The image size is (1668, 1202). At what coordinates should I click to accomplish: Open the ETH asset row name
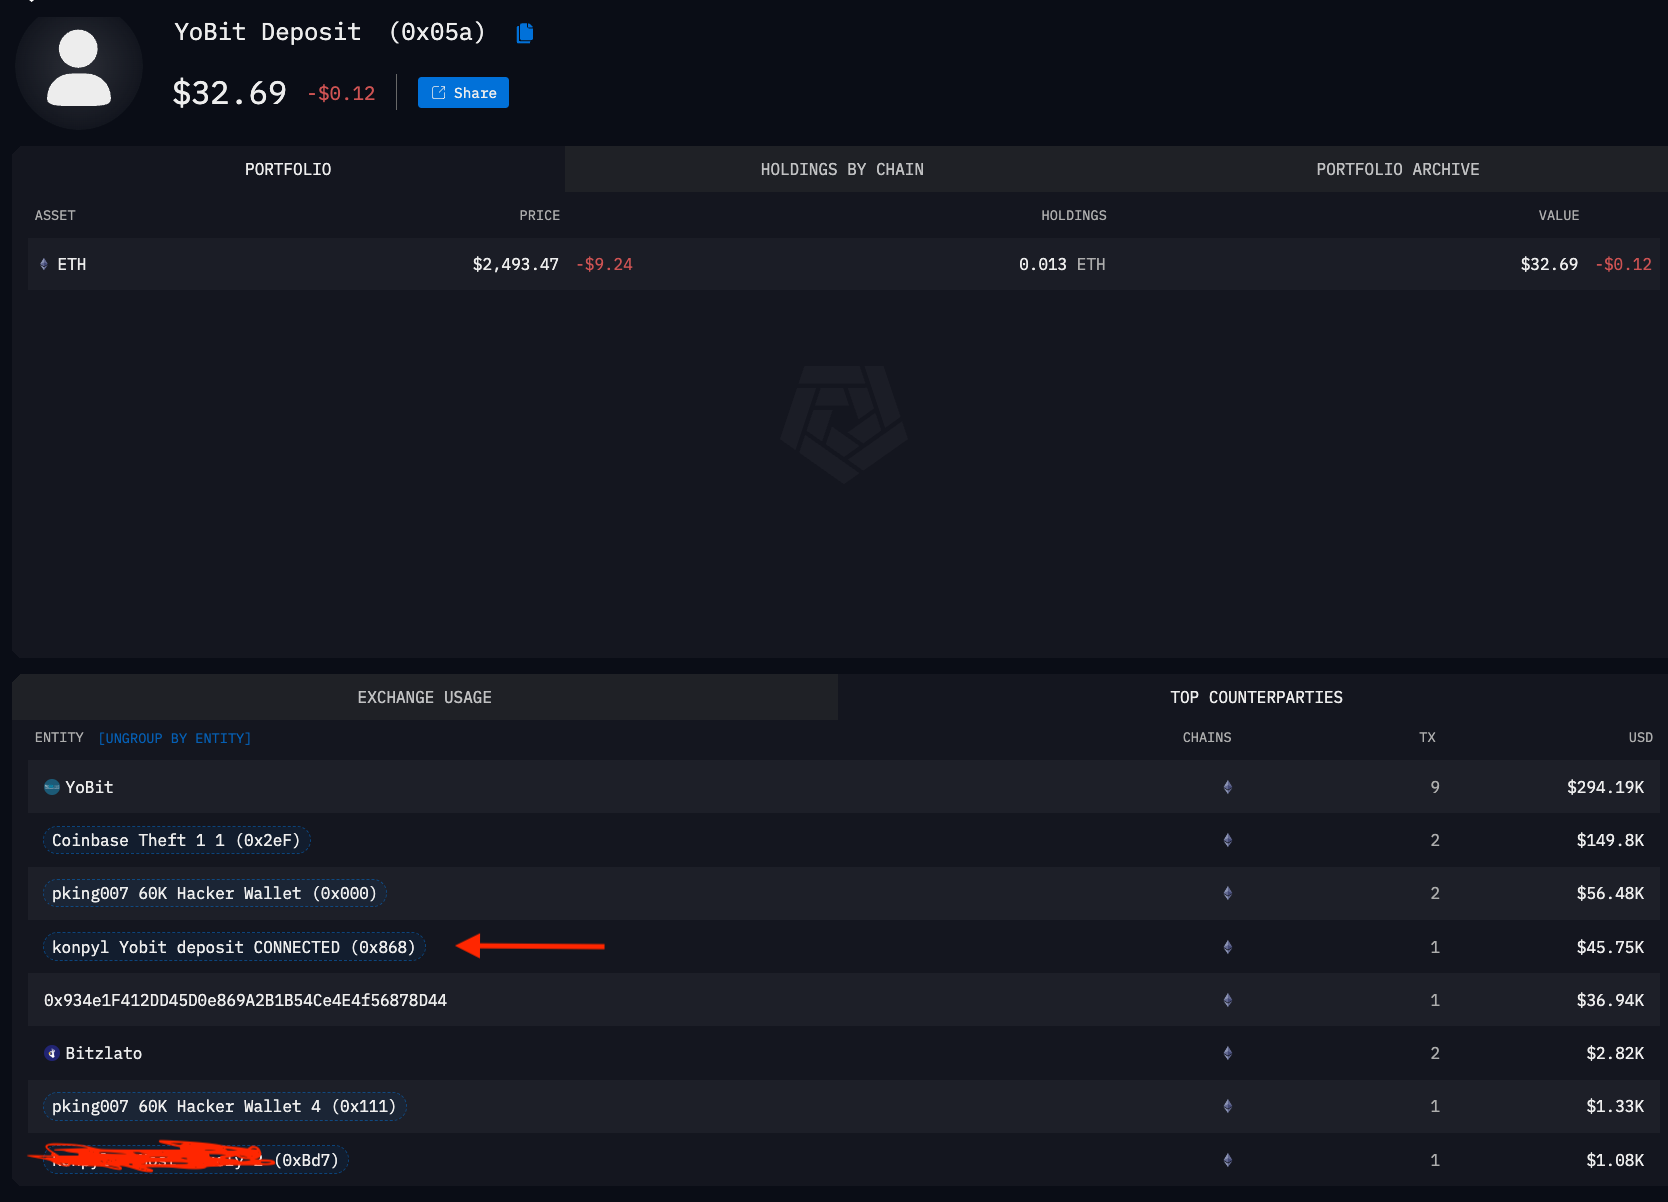[72, 264]
